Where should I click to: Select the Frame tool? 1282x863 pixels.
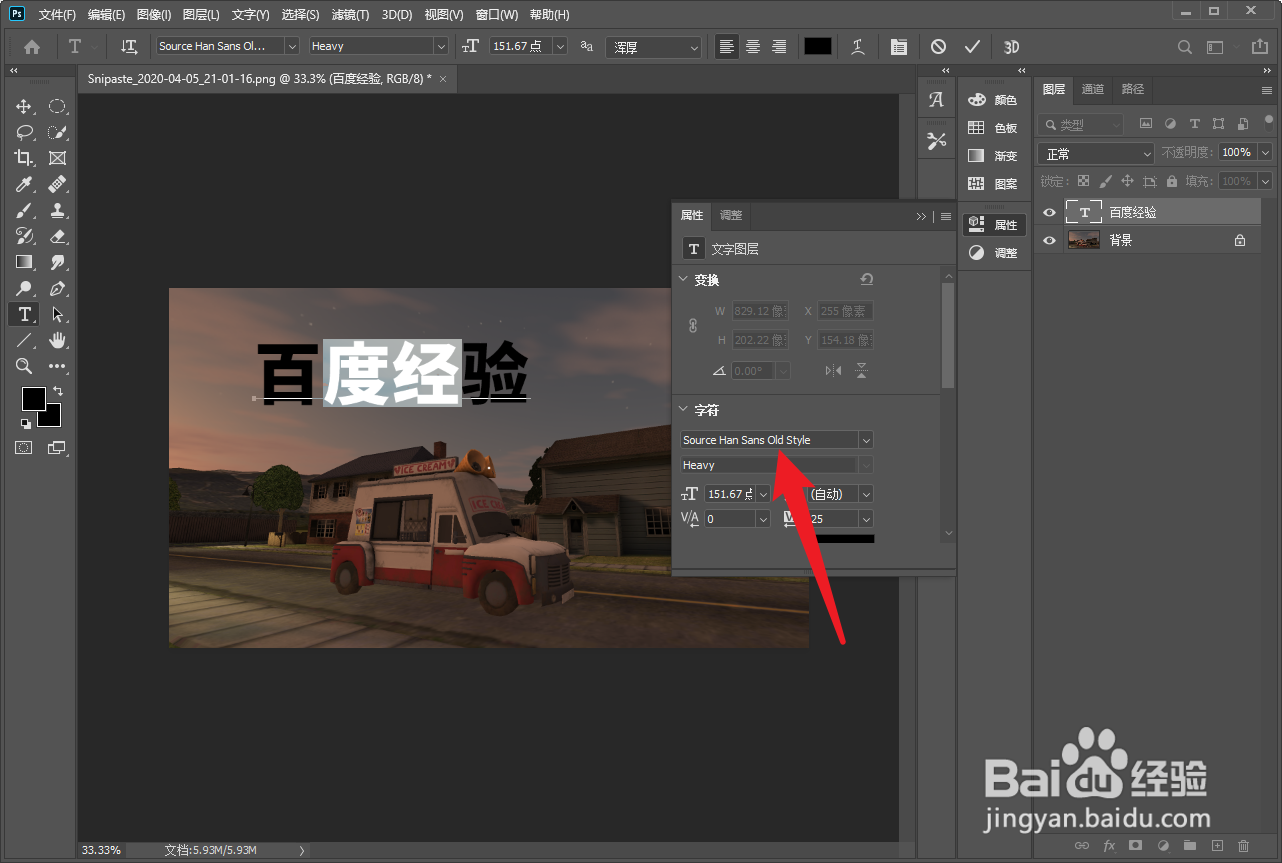[57, 158]
